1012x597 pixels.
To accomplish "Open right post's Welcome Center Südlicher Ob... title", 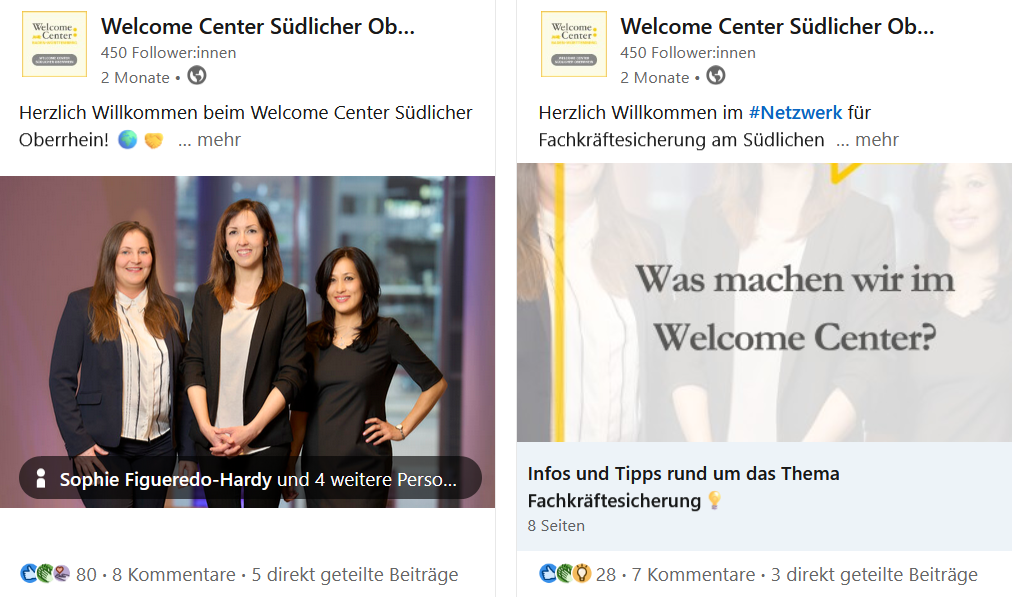I will pyautogui.click(x=777, y=26).
